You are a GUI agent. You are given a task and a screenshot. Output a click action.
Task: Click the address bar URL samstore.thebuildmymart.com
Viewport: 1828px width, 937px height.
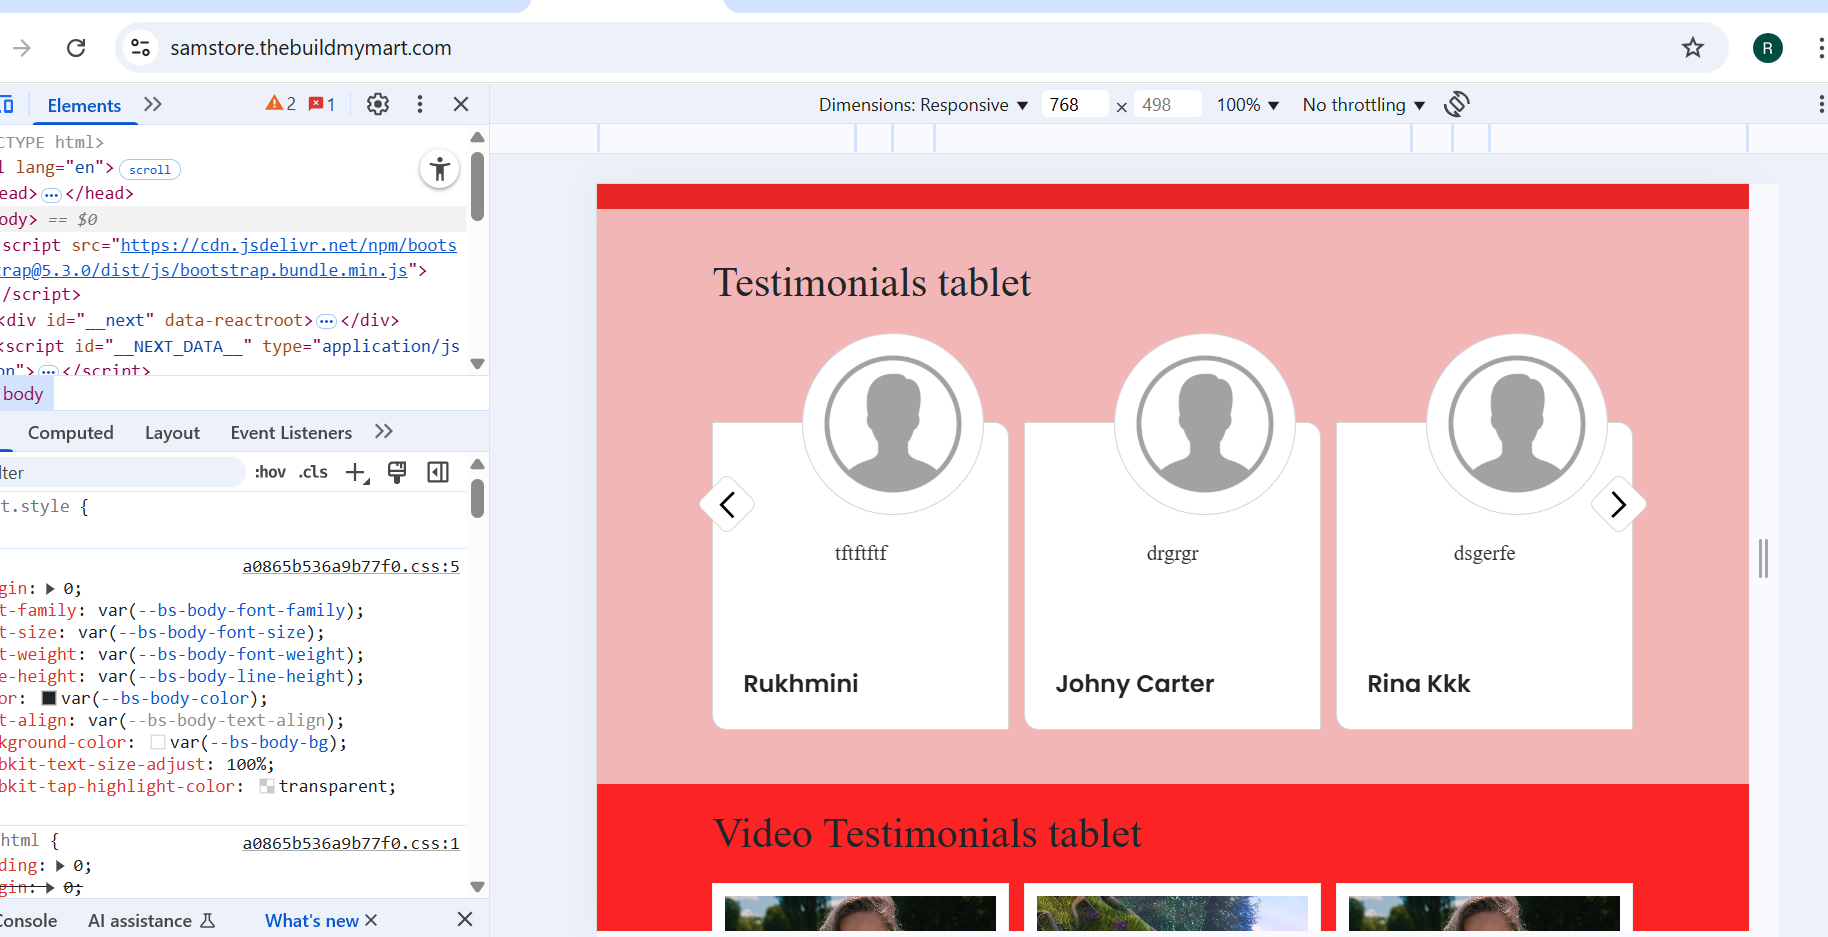tap(311, 48)
